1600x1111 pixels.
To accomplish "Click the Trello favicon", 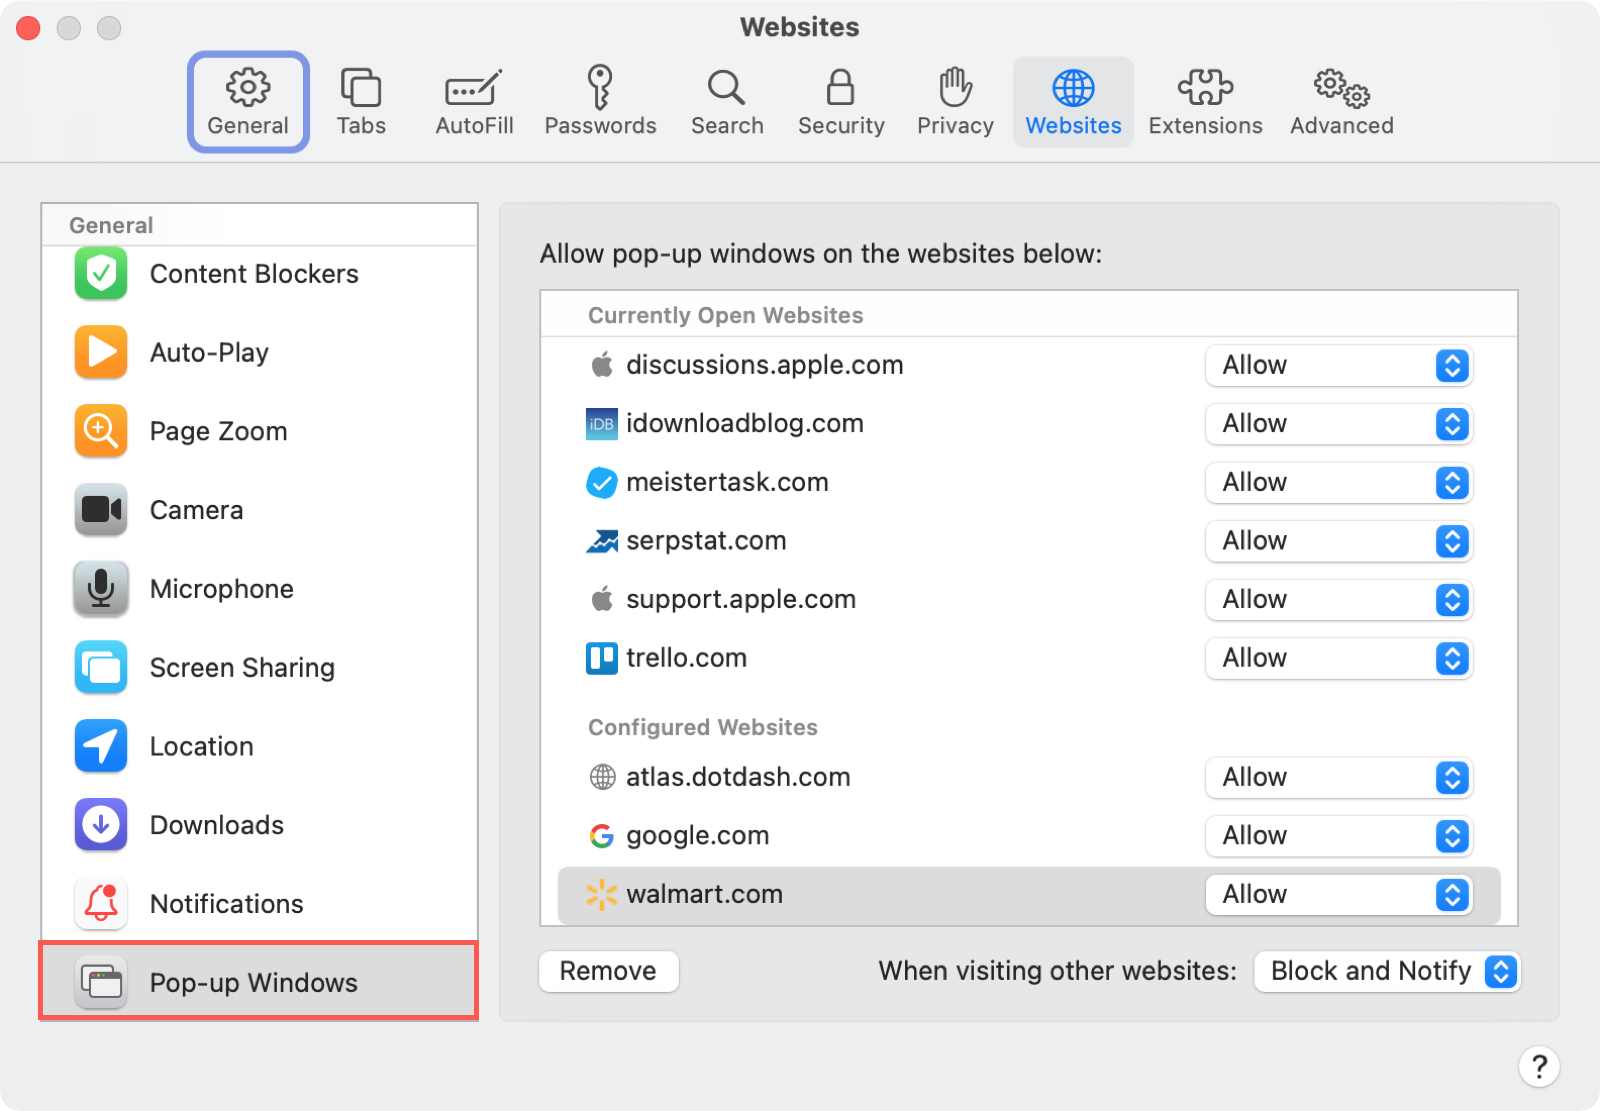I will pos(602,658).
